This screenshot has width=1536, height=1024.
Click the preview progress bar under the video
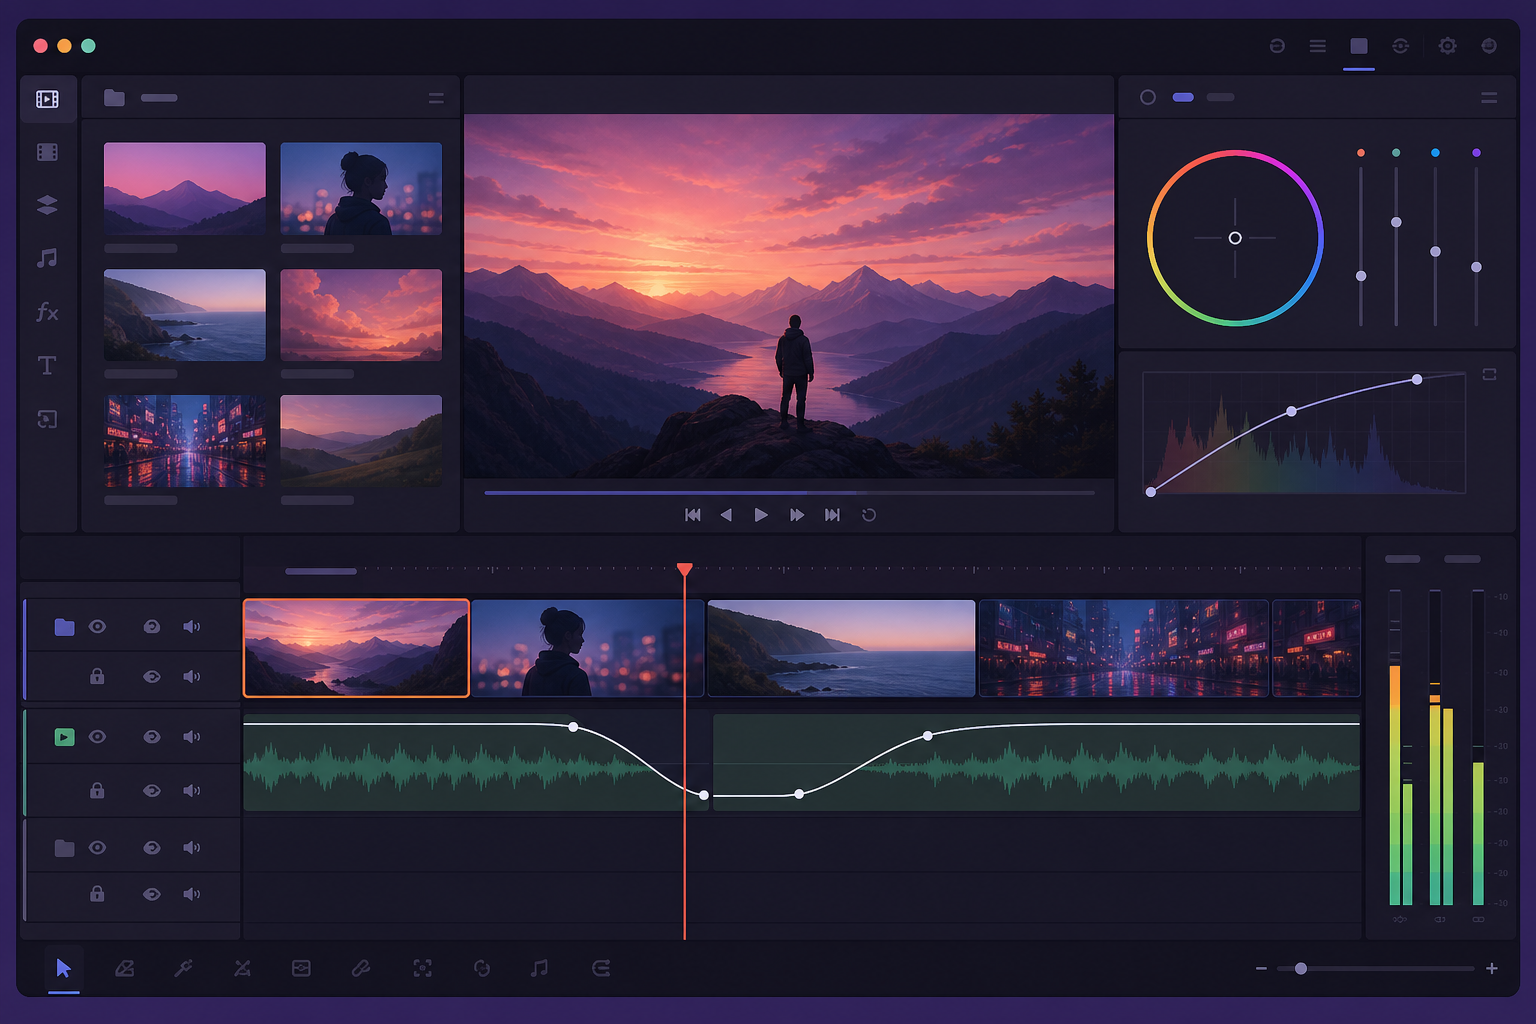pyautogui.click(x=790, y=493)
